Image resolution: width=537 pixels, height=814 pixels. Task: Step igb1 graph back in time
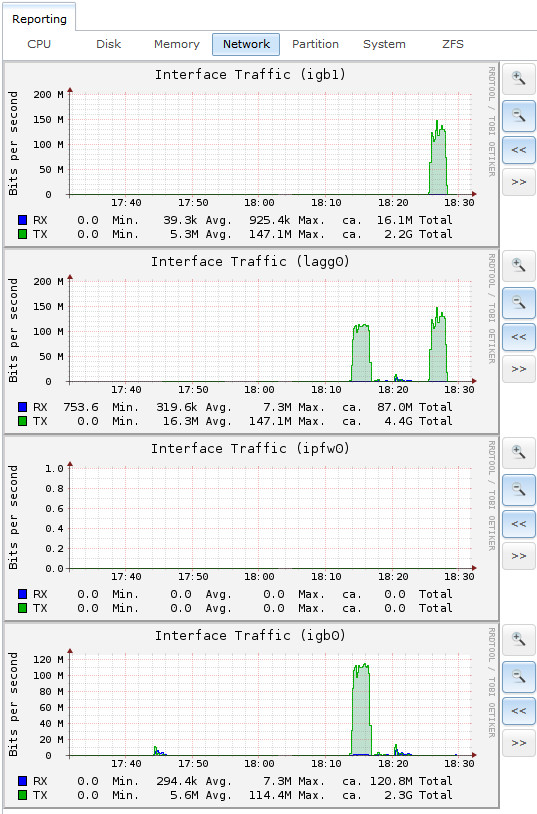pyautogui.click(x=518, y=150)
